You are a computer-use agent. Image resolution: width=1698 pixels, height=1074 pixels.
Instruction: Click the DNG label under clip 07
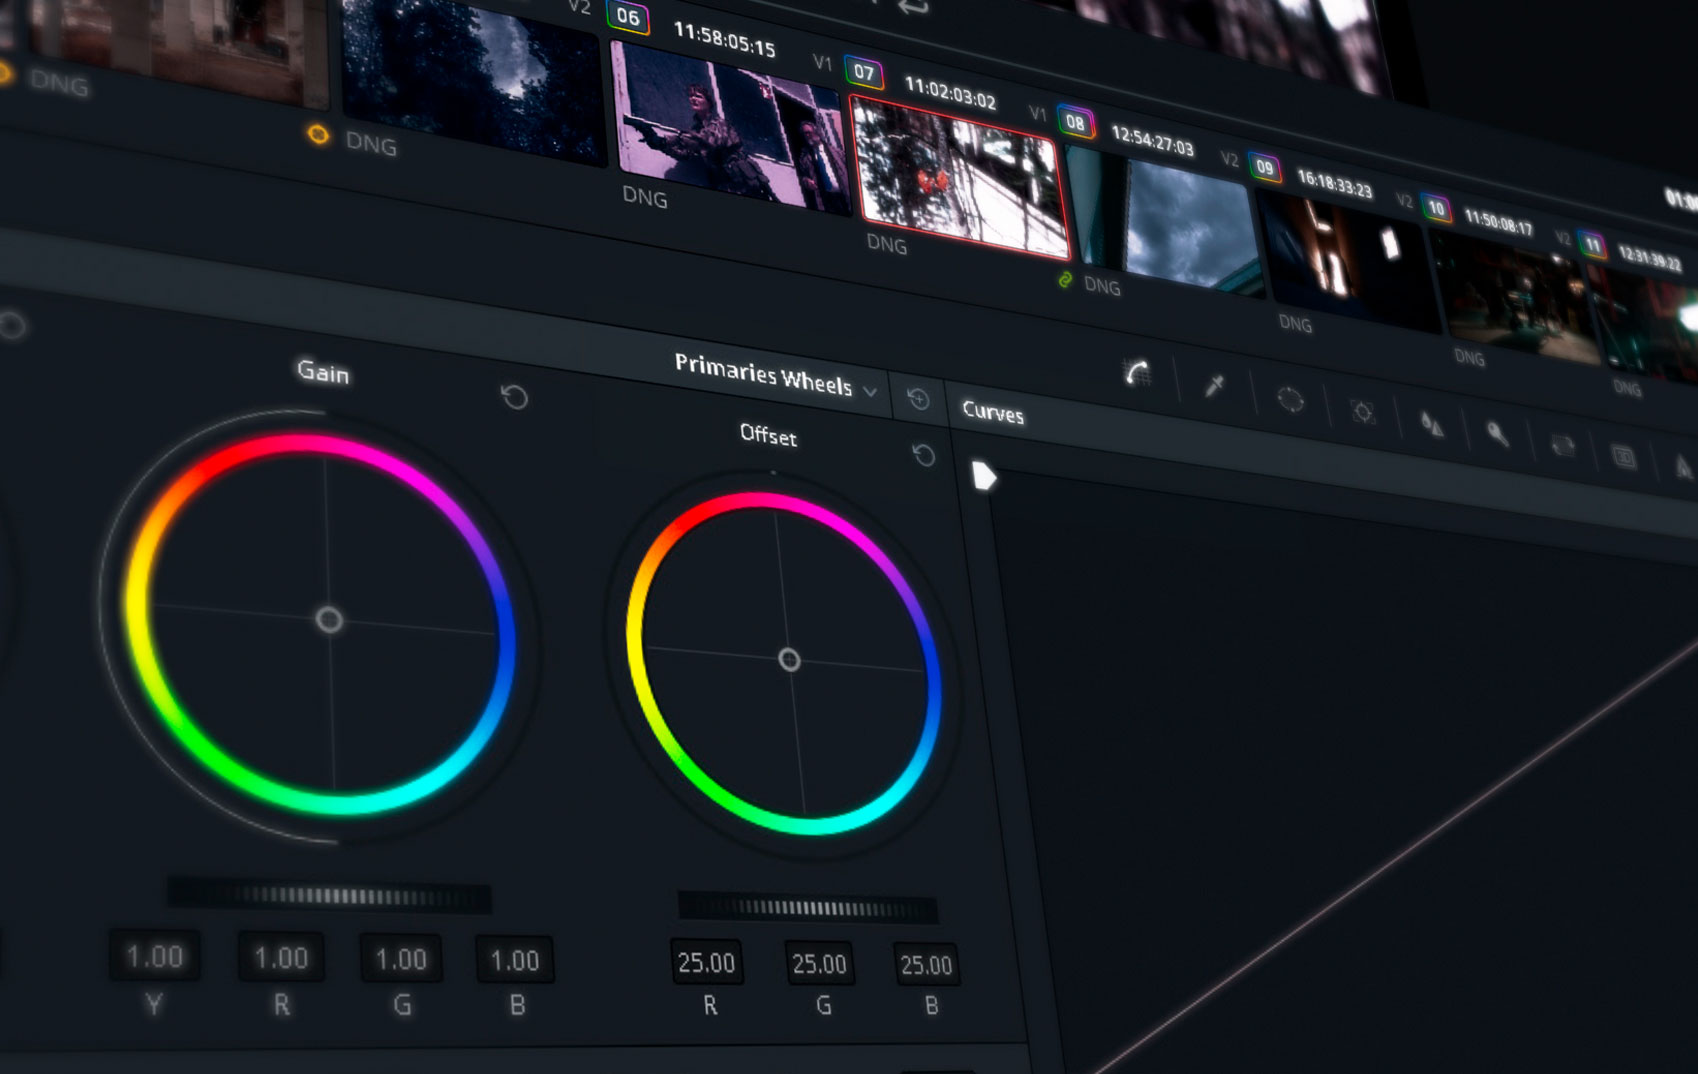887,243
